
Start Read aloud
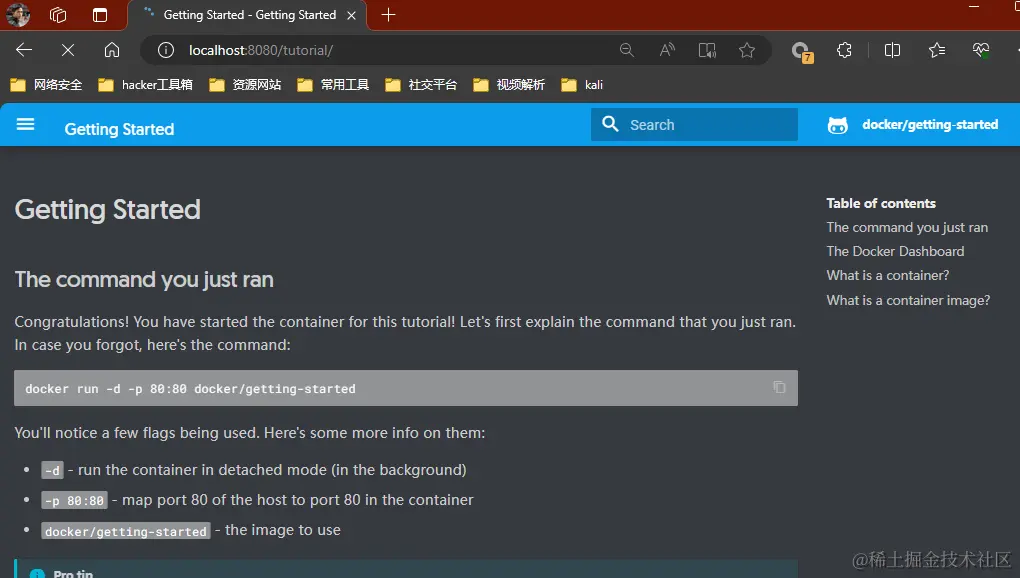coord(667,50)
